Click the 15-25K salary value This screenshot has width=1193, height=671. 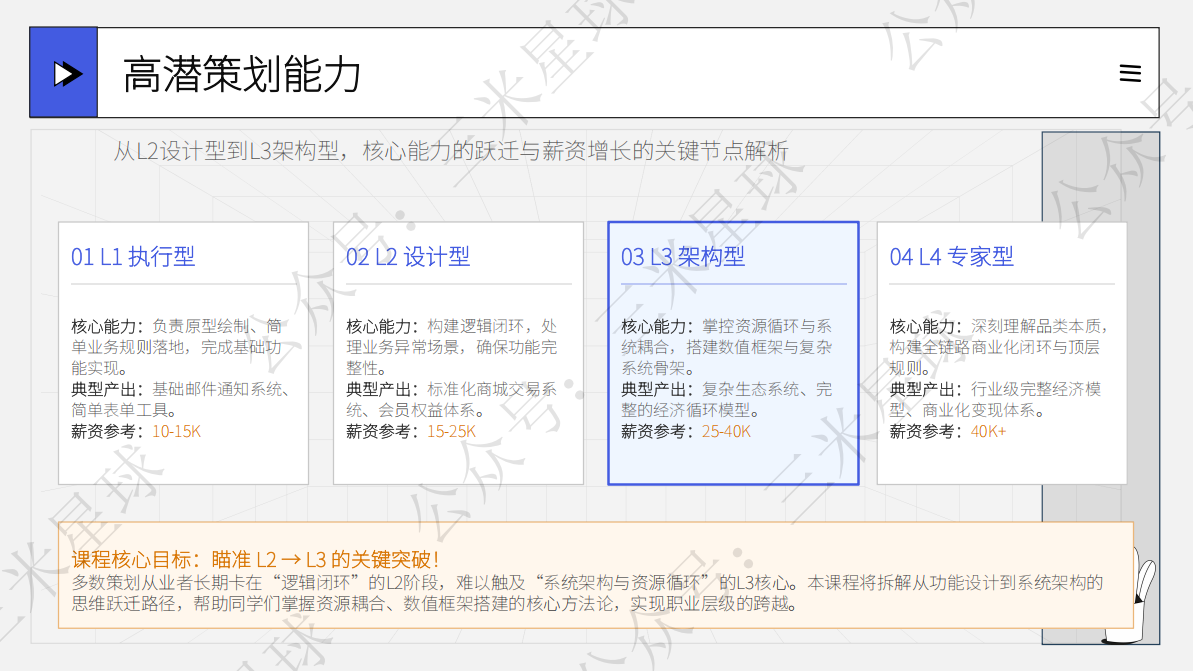tap(451, 431)
